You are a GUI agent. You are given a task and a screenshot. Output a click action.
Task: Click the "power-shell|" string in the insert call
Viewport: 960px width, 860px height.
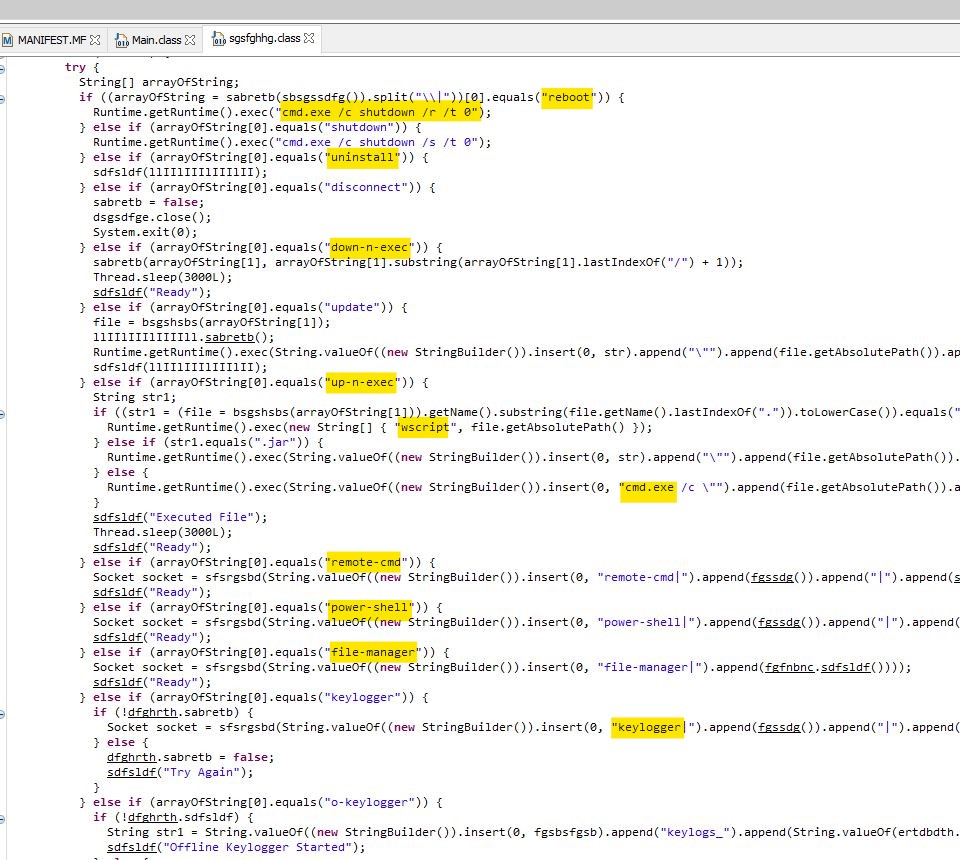(646, 622)
